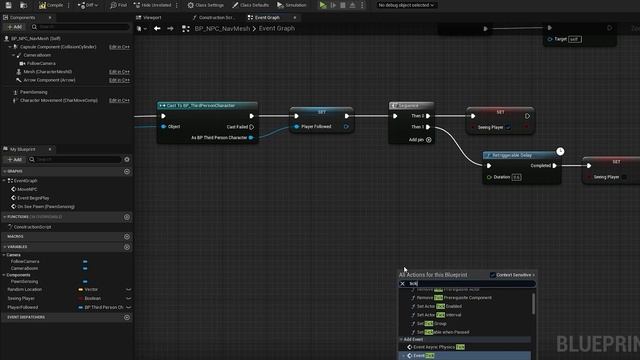This screenshot has height=360, width=640.
Task: Add a new macro using the Macros plus icon
Action: [127, 236]
